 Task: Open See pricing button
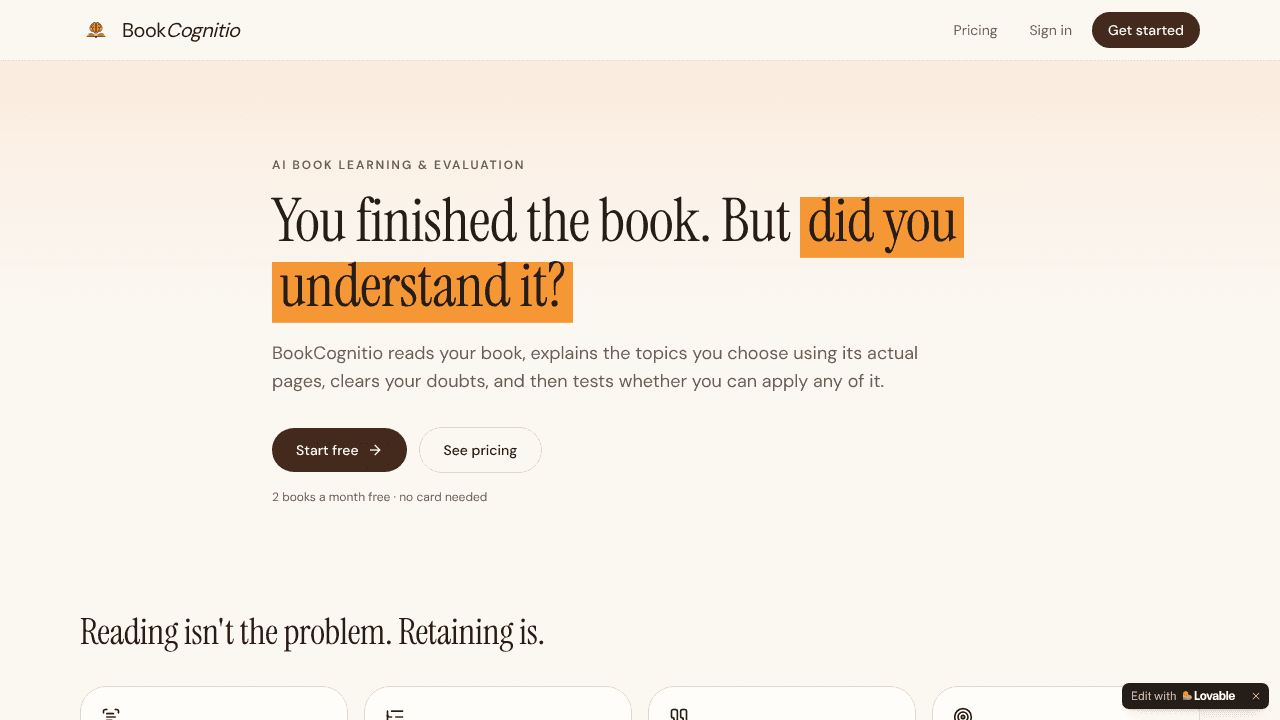(480, 450)
